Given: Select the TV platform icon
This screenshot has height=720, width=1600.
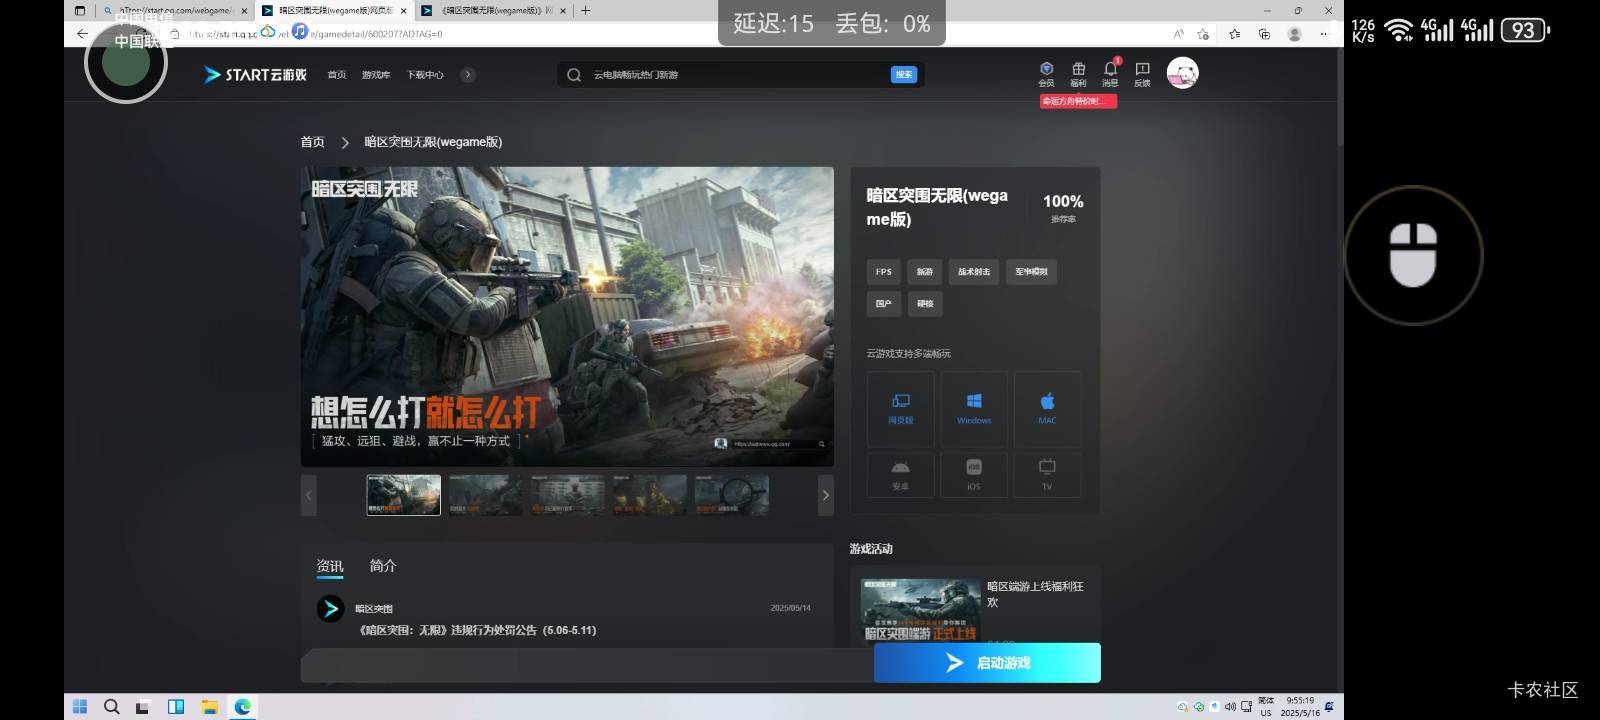Looking at the screenshot, I should [x=1047, y=475].
